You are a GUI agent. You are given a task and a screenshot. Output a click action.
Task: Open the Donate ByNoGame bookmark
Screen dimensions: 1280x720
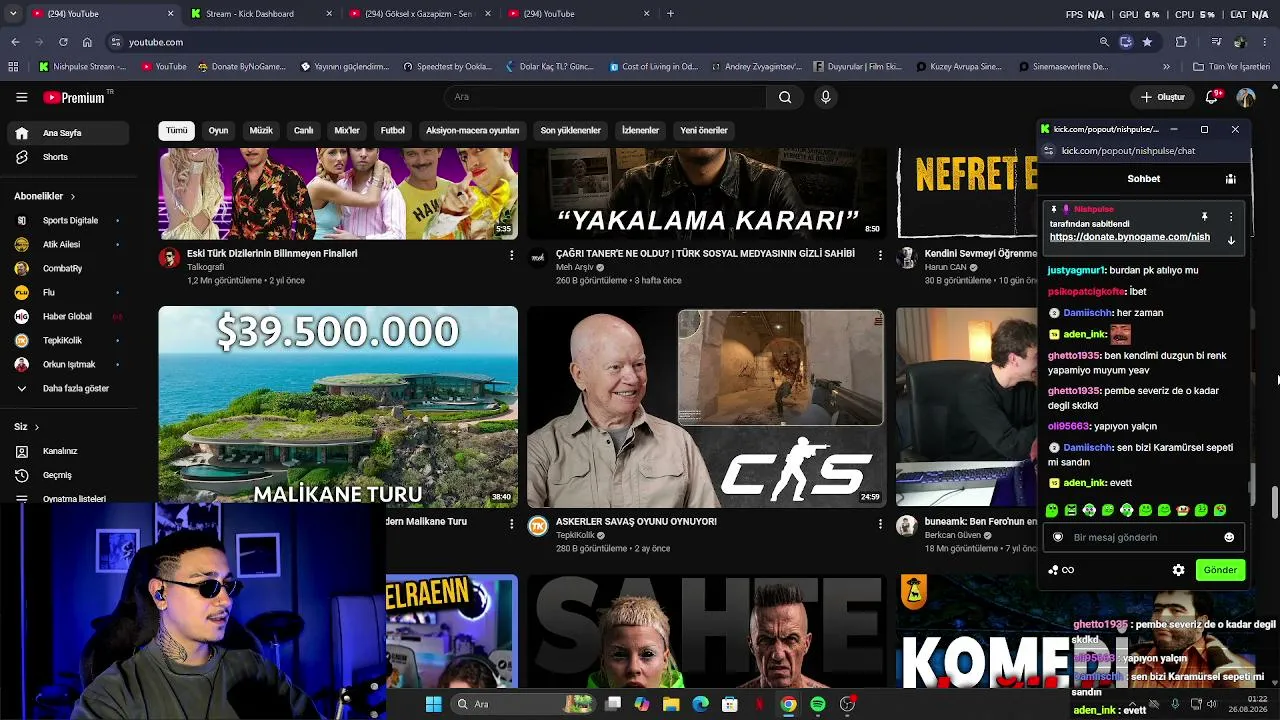[243, 67]
